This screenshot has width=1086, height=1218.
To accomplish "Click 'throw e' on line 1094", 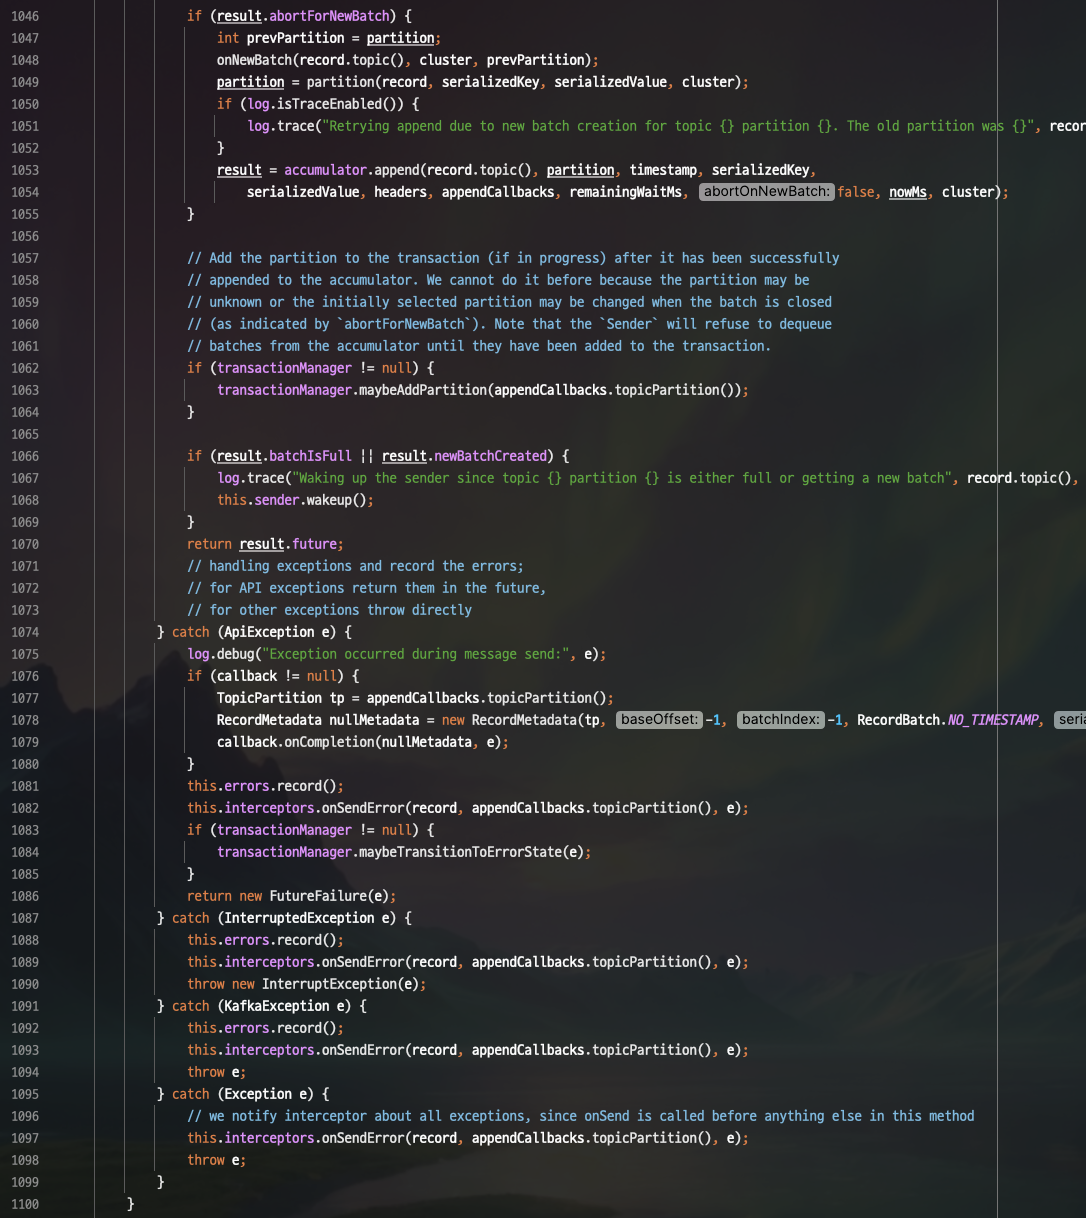I will coord(217,1072).
